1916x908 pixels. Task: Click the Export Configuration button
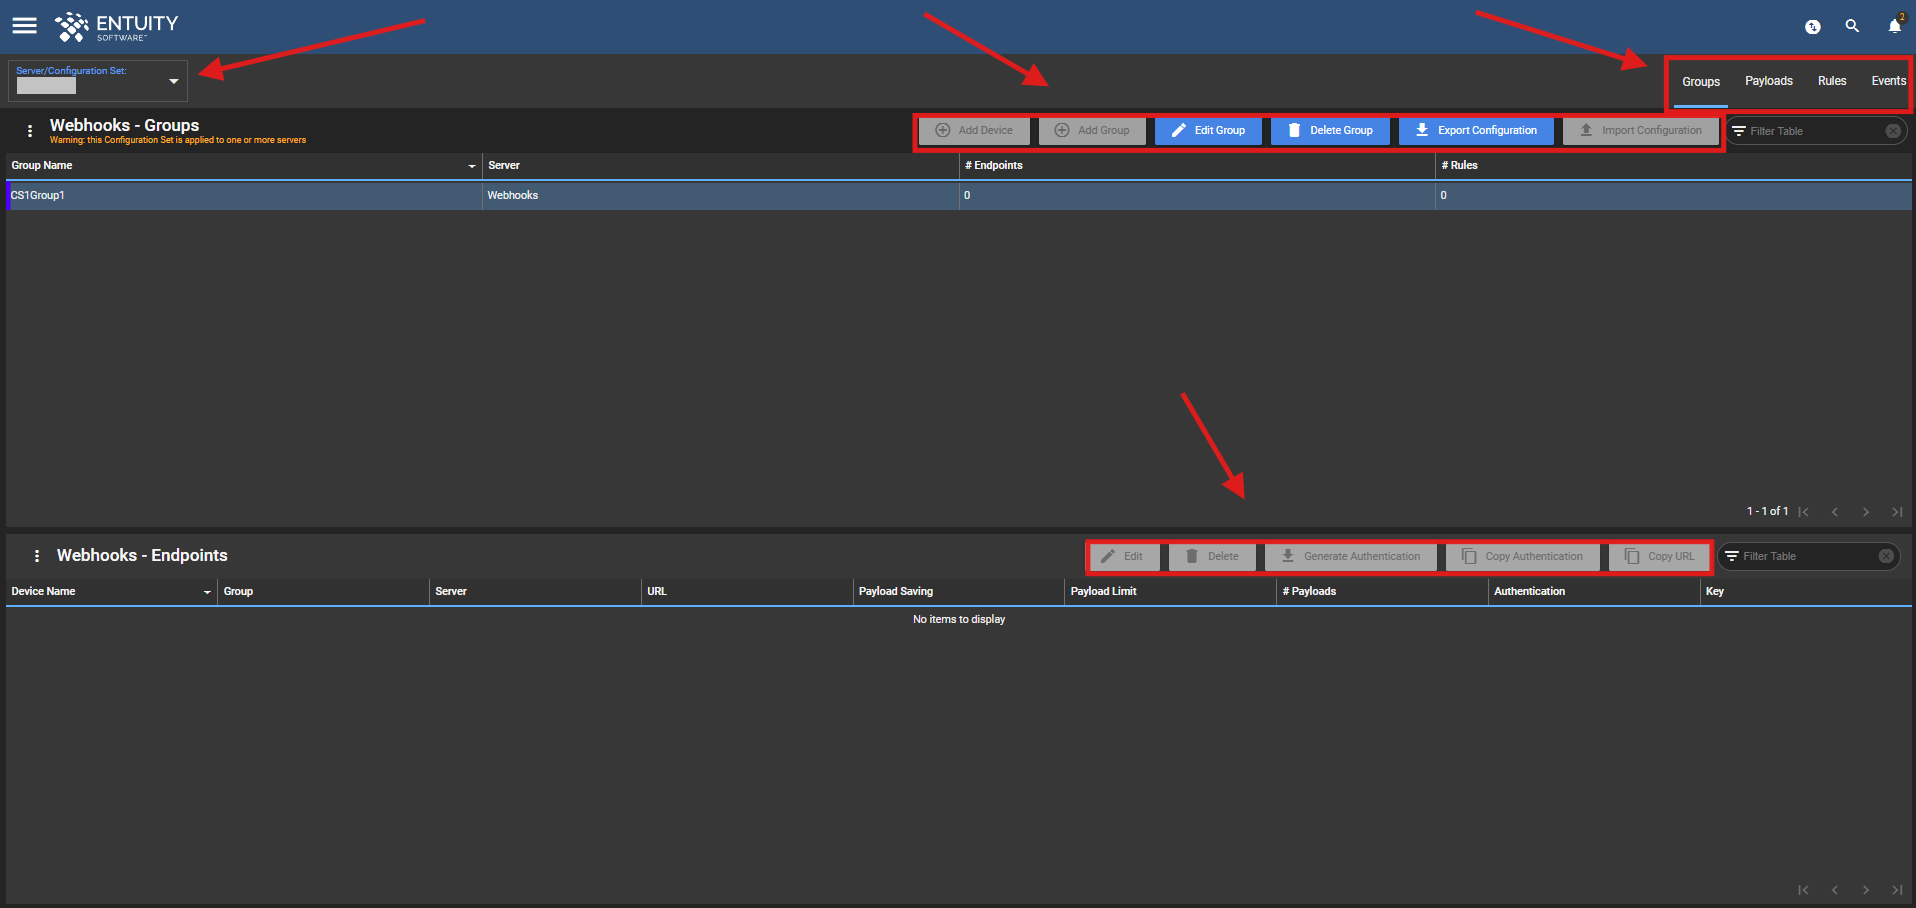[1476, 131]
